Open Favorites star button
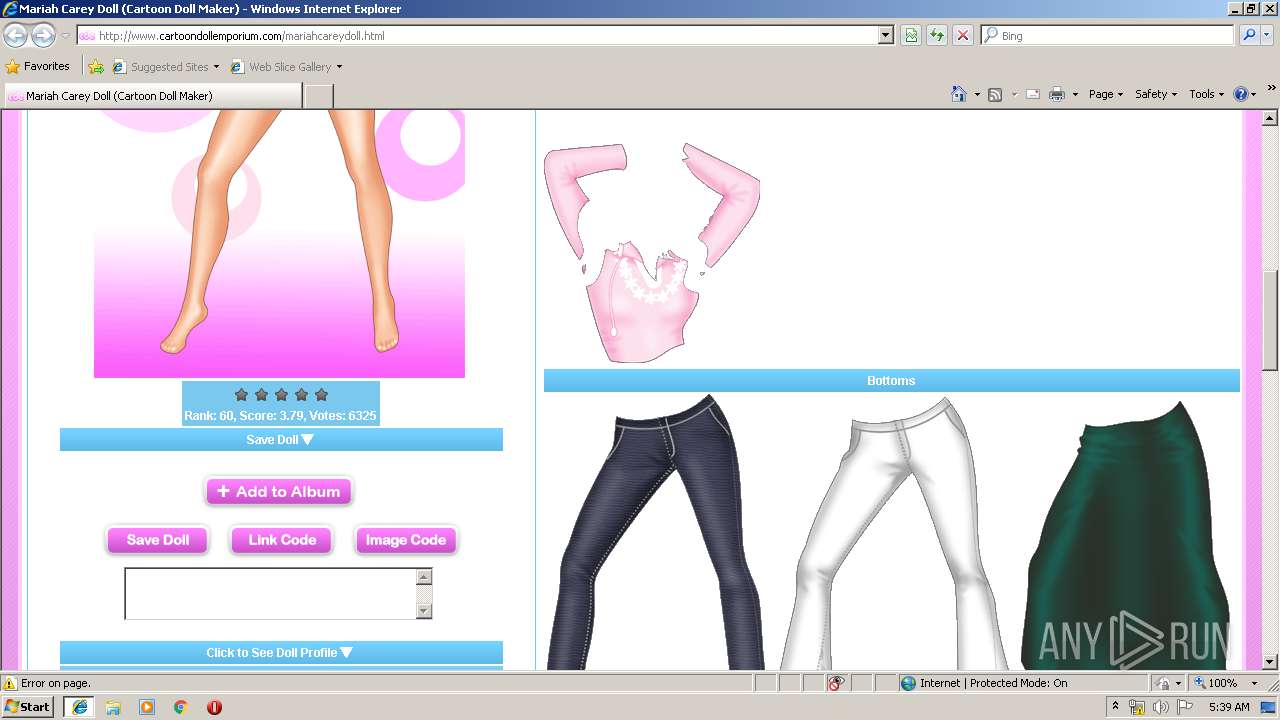The image size is (1280, 720). point(37,67)
